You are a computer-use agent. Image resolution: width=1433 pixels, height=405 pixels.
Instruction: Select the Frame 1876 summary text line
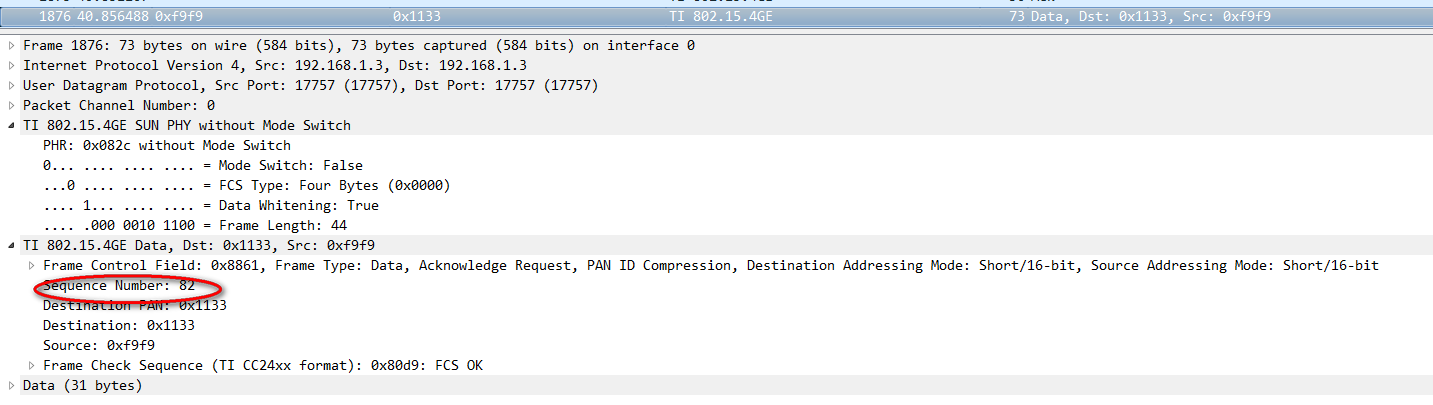pos(358,46)
